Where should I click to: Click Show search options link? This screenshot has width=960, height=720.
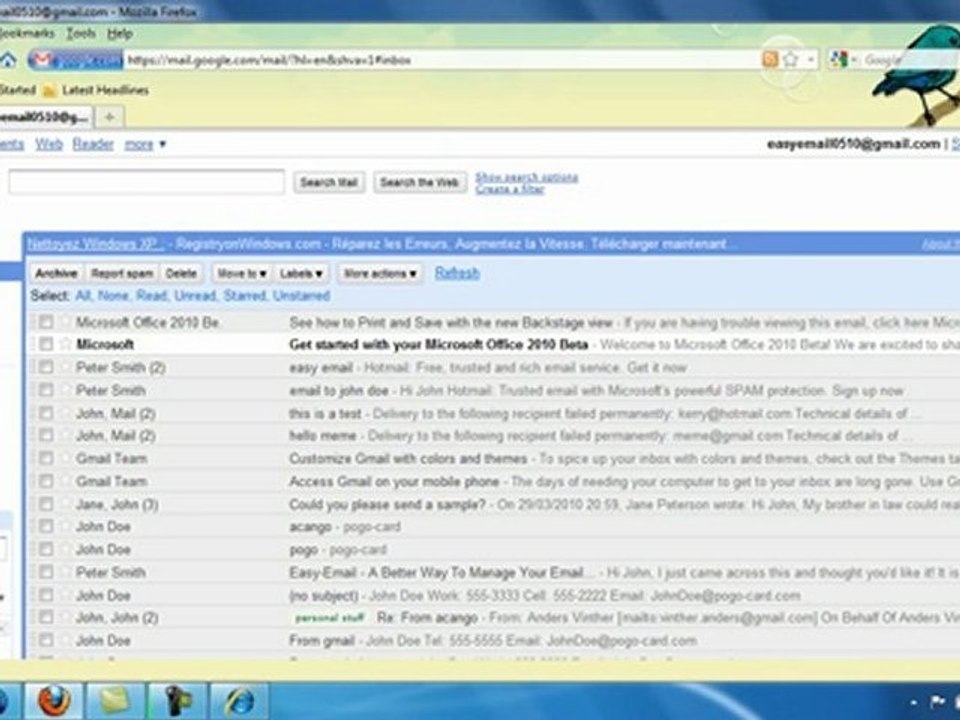coord(527,177)
